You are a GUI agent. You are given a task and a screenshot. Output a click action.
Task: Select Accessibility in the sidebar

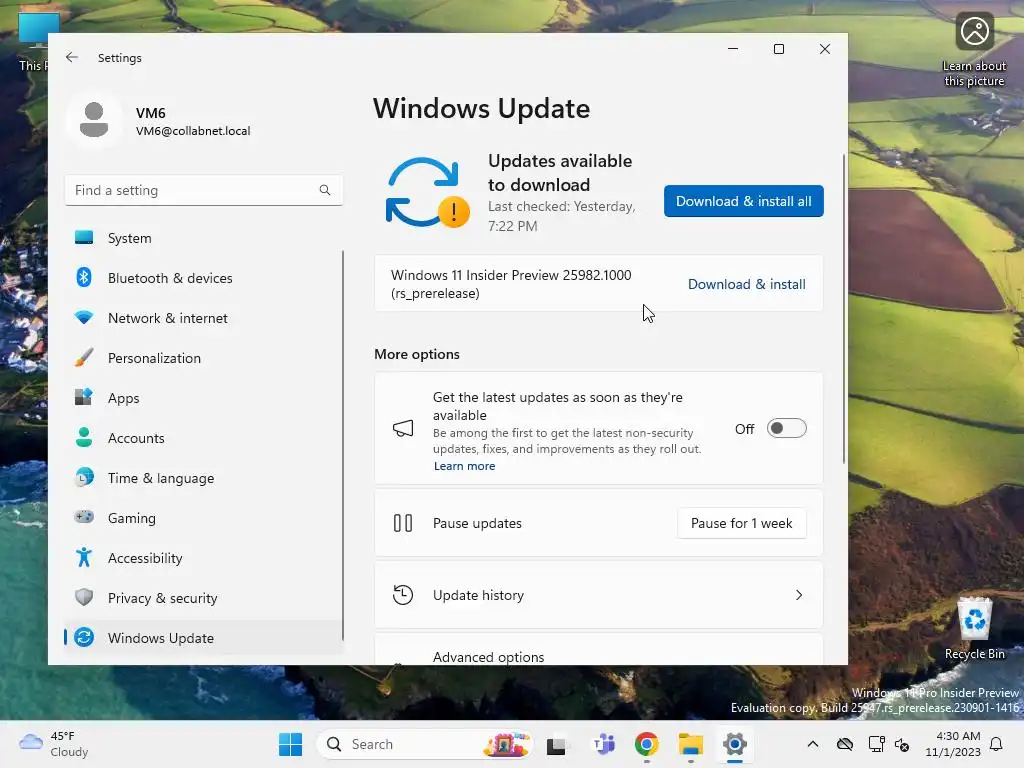(204, 558)
